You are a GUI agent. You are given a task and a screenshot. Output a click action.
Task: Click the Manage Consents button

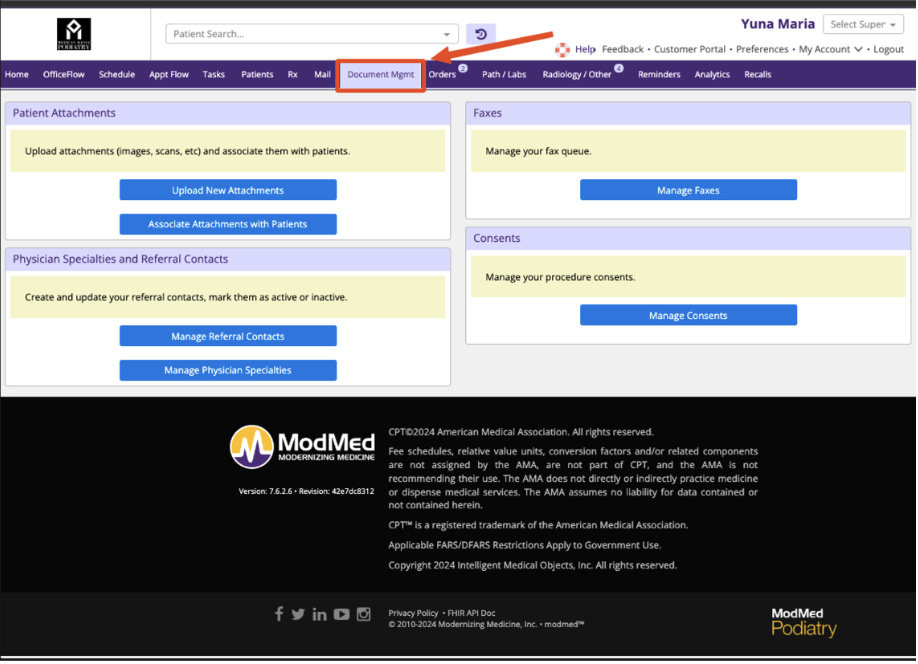point(688,316)
